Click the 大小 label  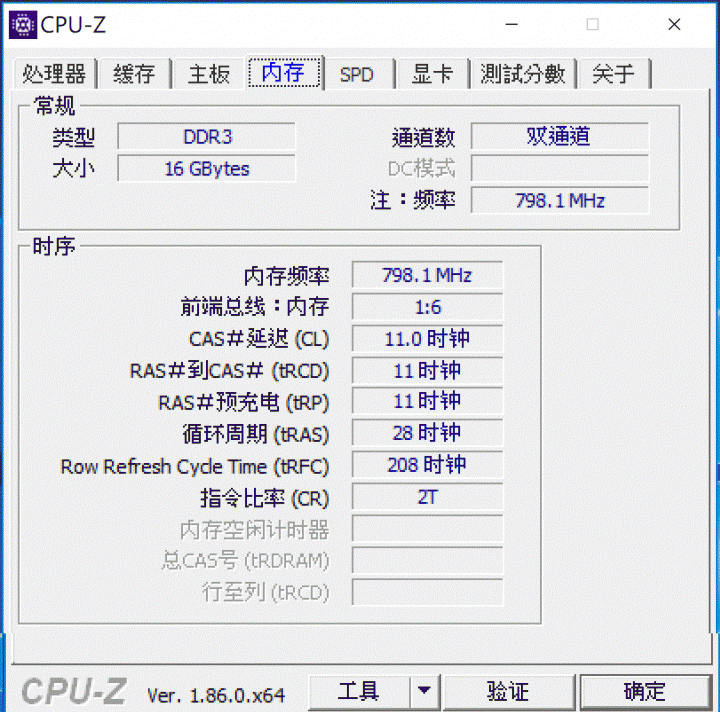pos(73,169)
